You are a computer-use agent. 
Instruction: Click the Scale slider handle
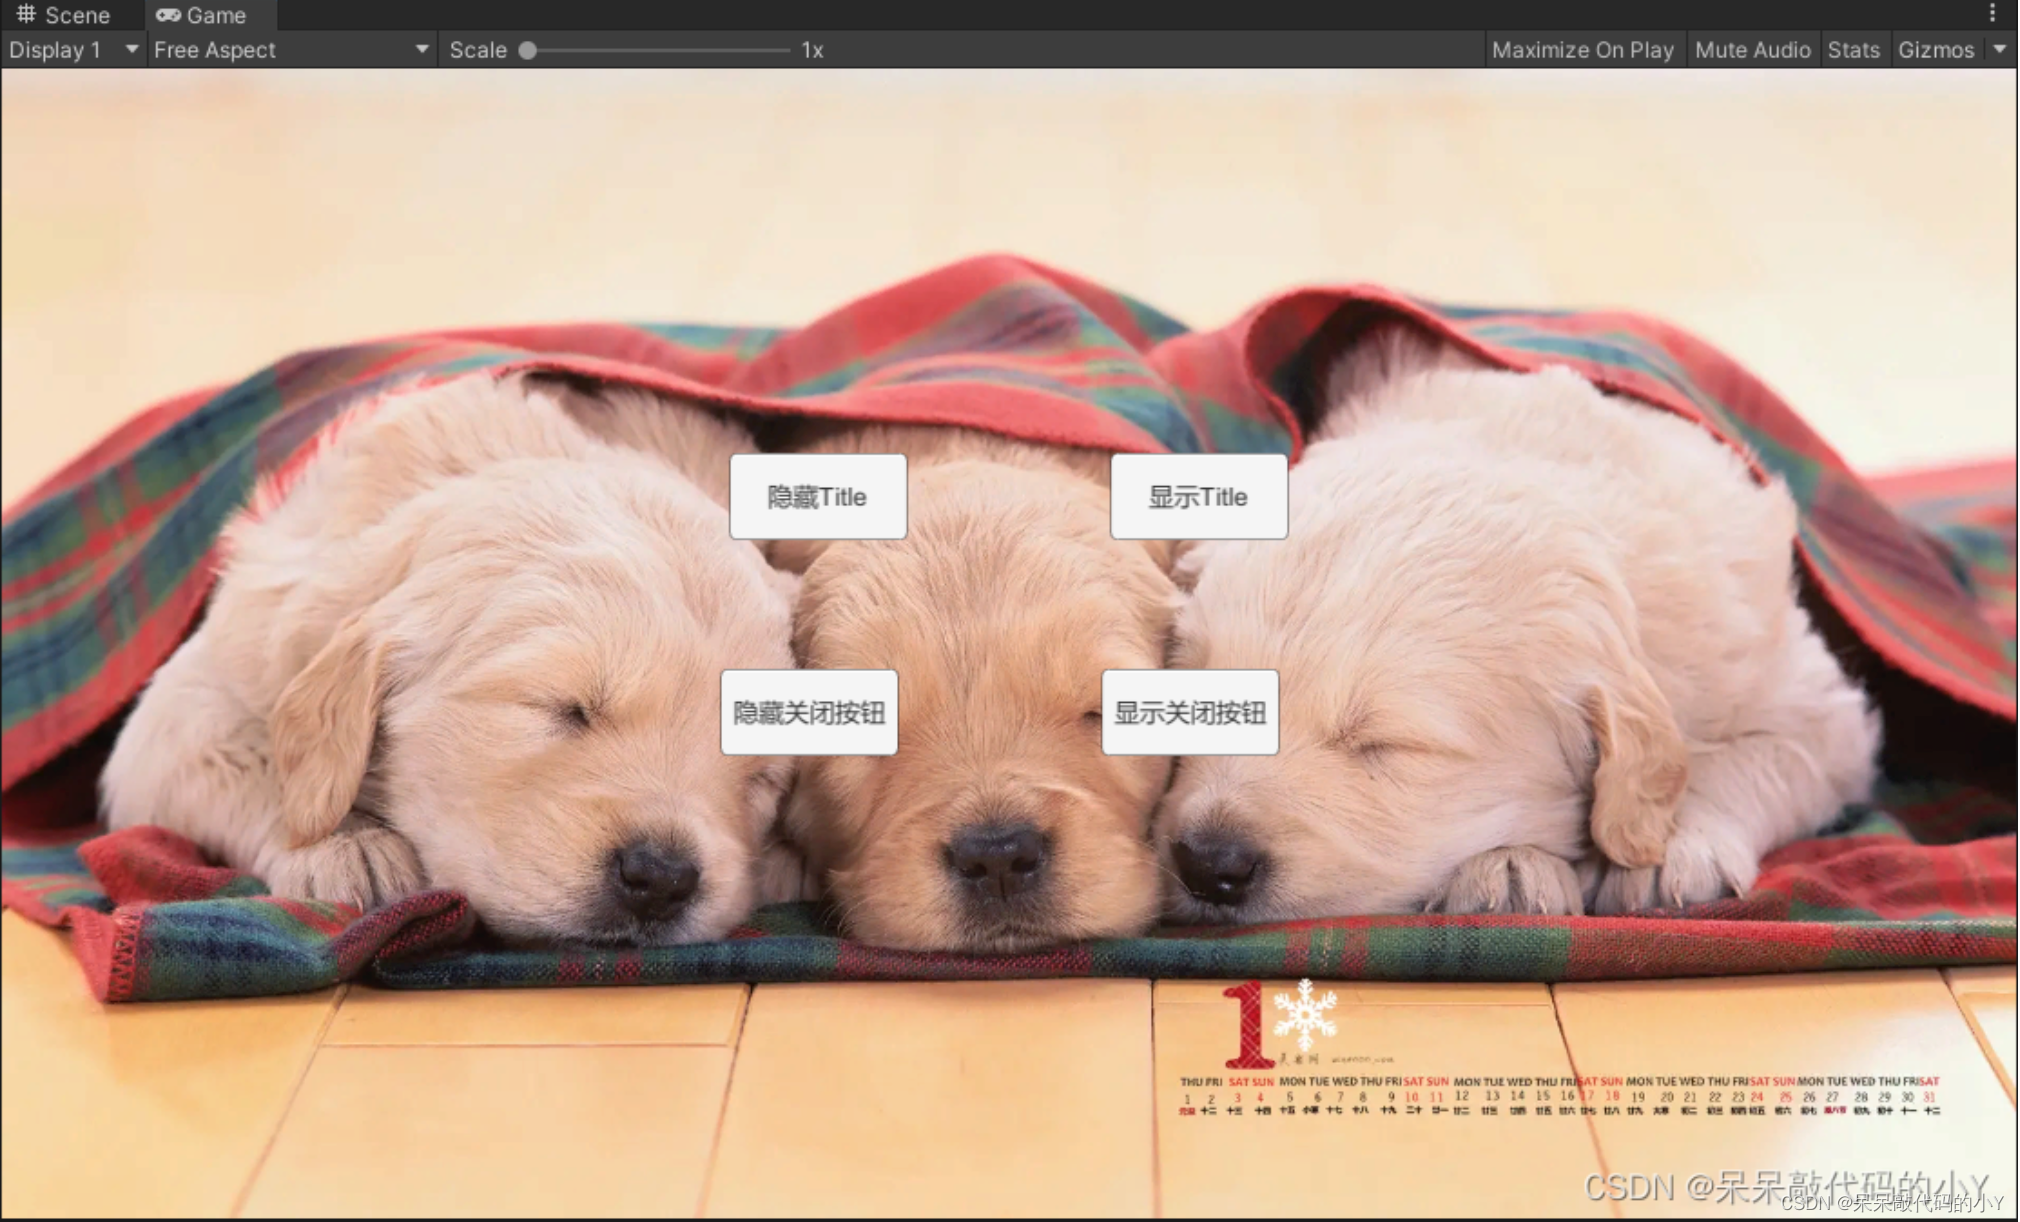click(528, 50)
